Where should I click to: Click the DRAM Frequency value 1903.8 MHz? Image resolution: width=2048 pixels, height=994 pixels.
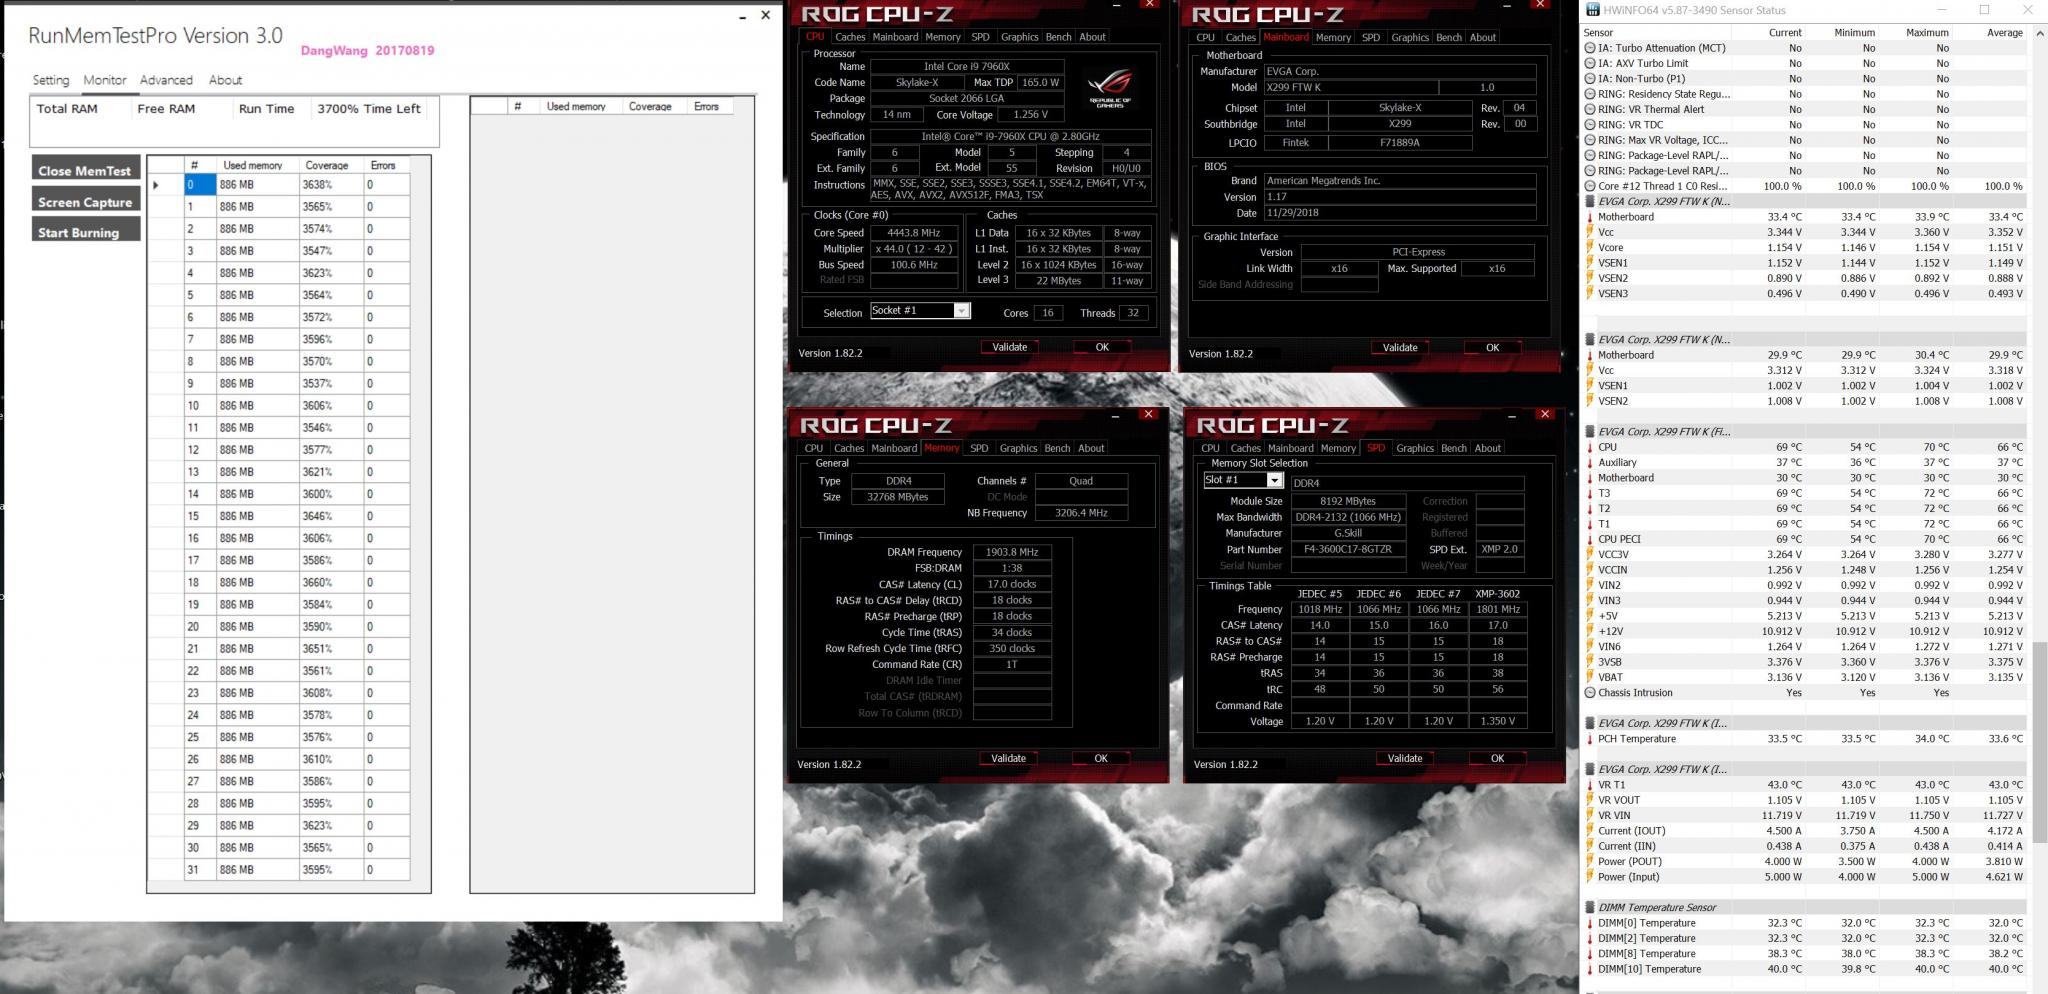tap(1011, 552)
